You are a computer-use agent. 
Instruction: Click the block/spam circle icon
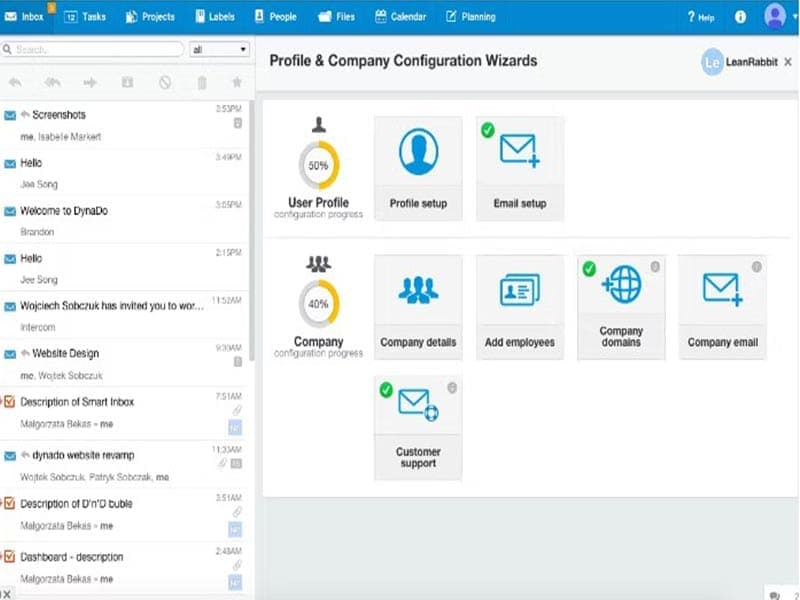164,83
